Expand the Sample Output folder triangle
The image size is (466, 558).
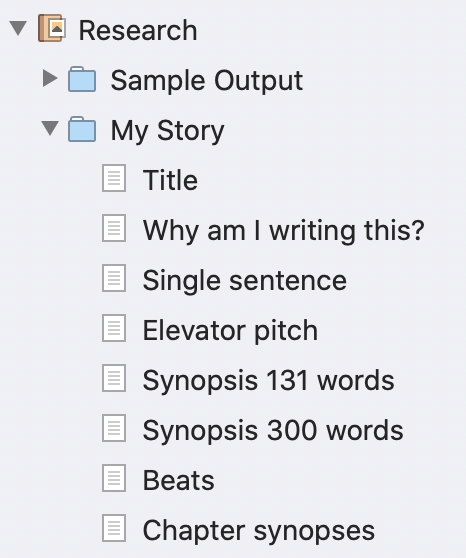50,78
